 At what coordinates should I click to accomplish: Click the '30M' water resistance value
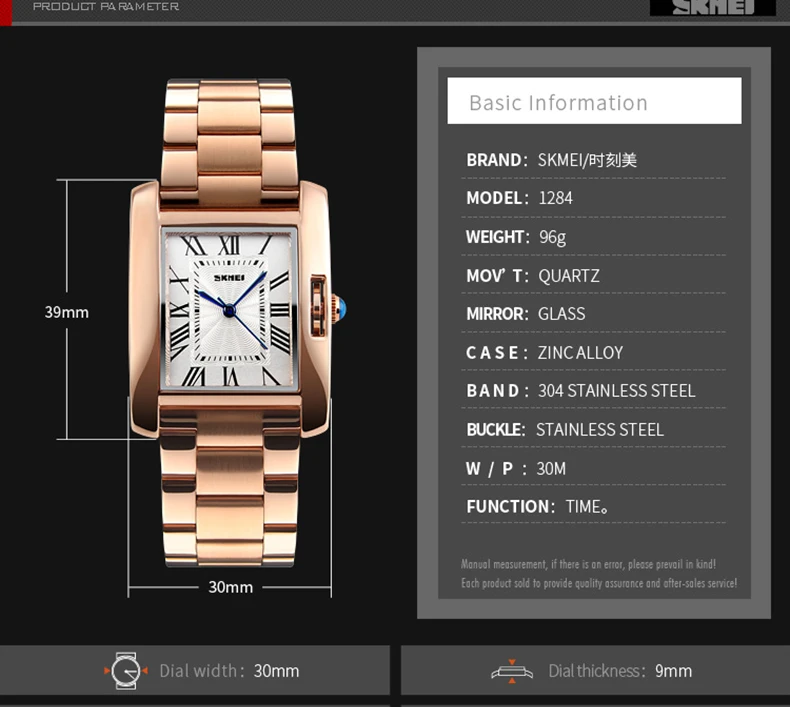pos(551,469)
